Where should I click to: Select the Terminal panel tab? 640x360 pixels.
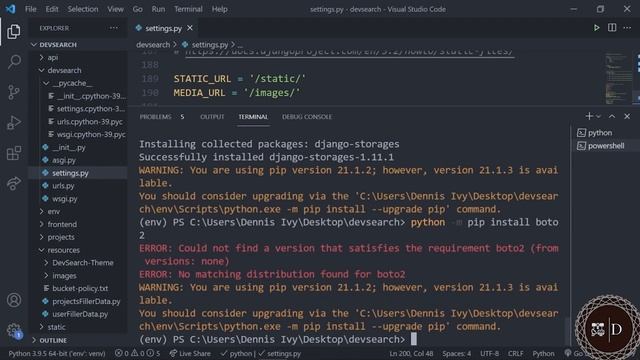coord(253,117)
